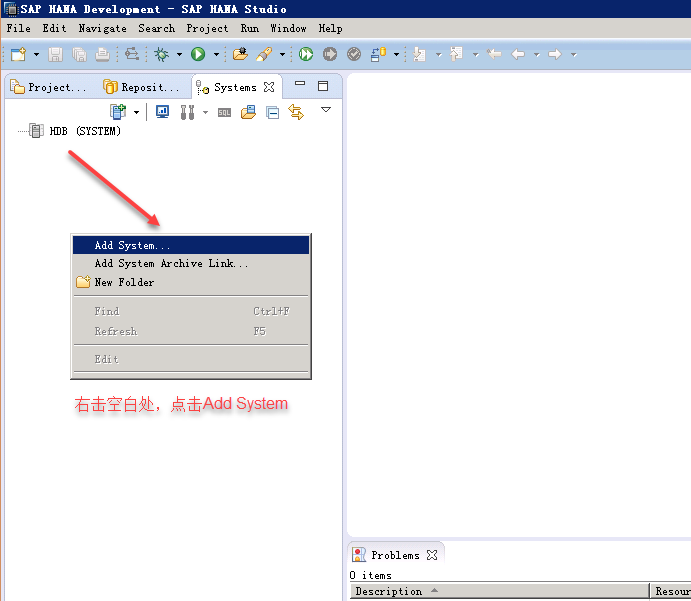The height and width of the screenshot is (601, 691).
Task: Click the Save disk icon
Action: 56,55
